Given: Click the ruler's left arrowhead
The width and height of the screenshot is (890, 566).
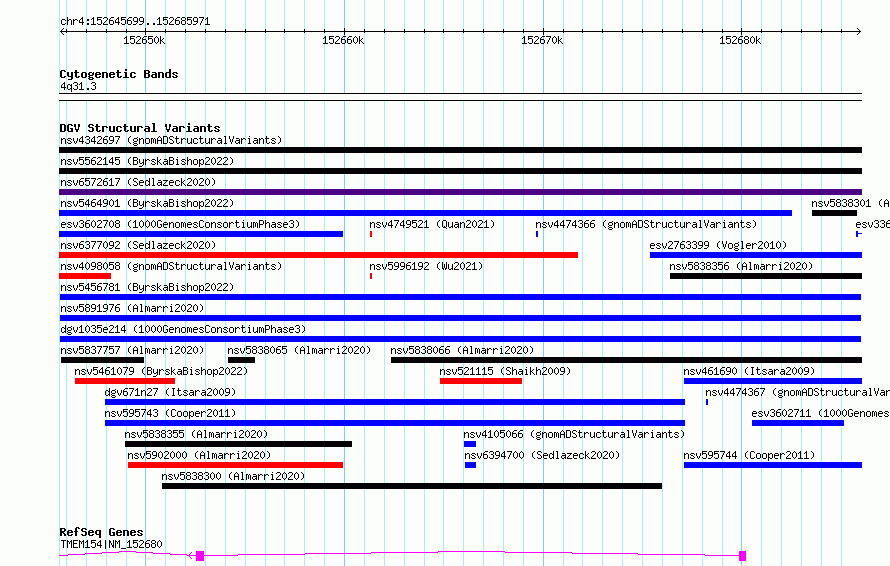Looking at the screenshot, I should pos(62,31).
